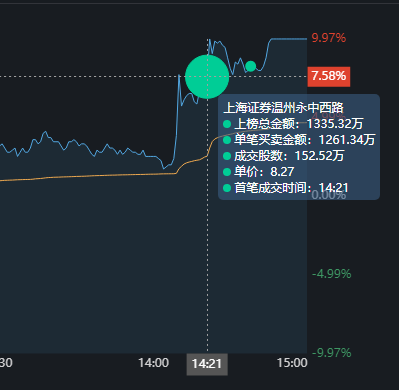This screenshot has height=390, width=399.
Task: Click the 9.97% upper limit axis label
Action: pyautogui.click(x=329, y=38)
